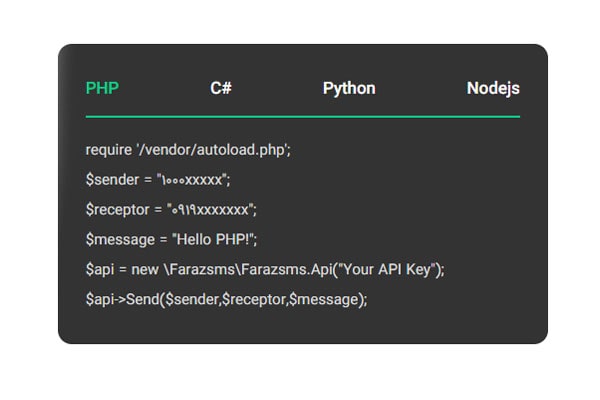Open the Python code sample tab

(349, 89)
